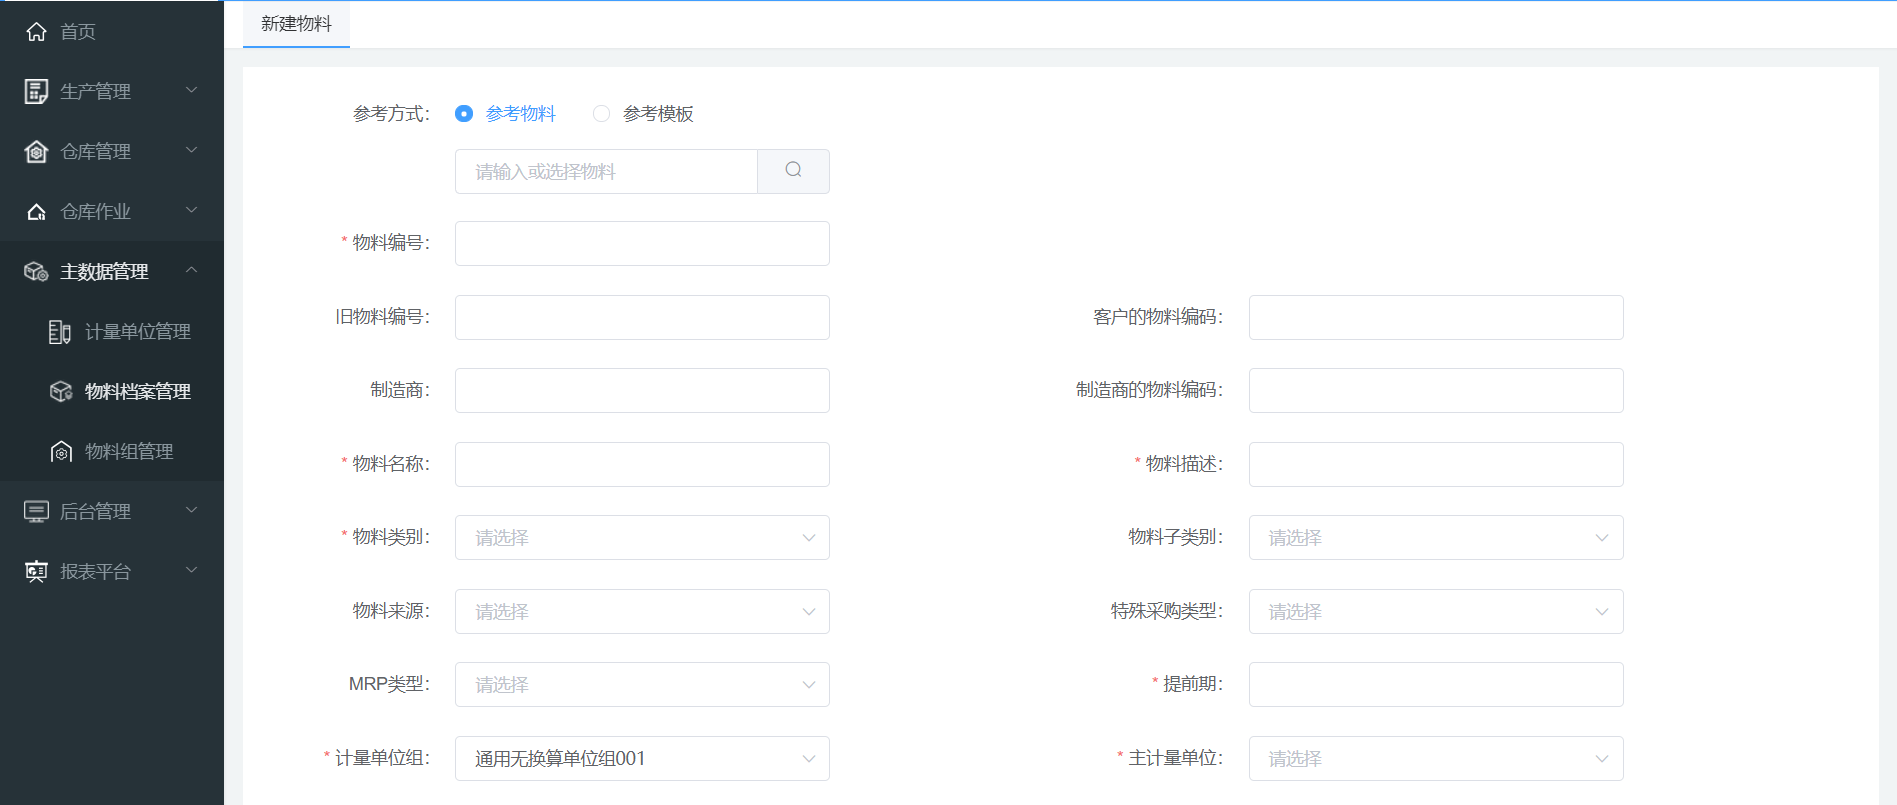Open the MRP类型 dropdown
Viewport: 1897px width, 805px height.
(x=641, y=685)
